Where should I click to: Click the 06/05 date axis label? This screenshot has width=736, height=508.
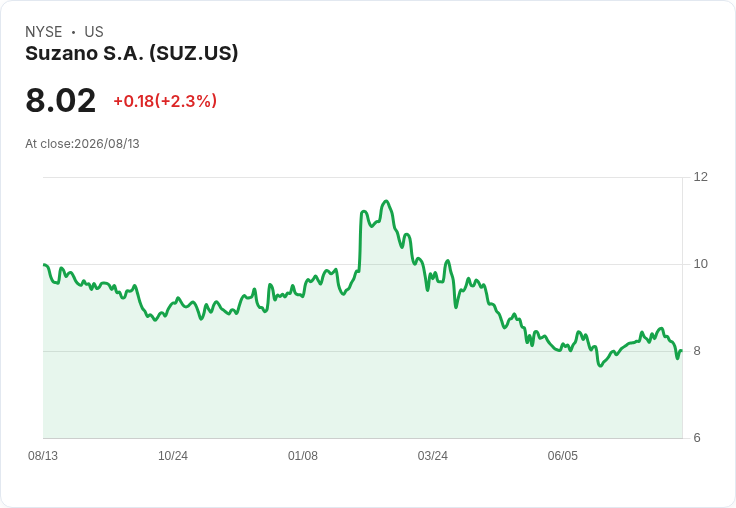coord(563,455)
